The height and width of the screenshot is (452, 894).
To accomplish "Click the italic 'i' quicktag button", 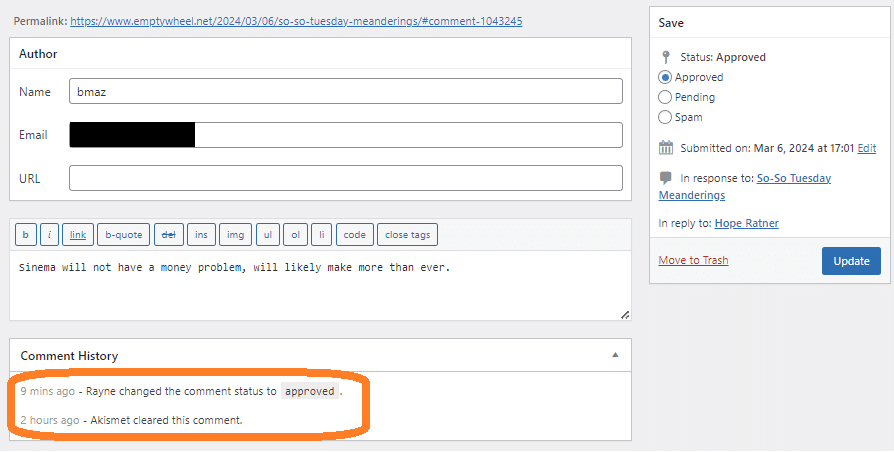I will [49, 235].
